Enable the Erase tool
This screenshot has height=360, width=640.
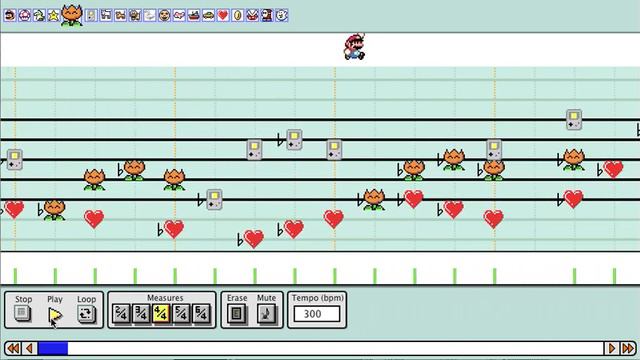pyautogui.click(x=237, y=314)
